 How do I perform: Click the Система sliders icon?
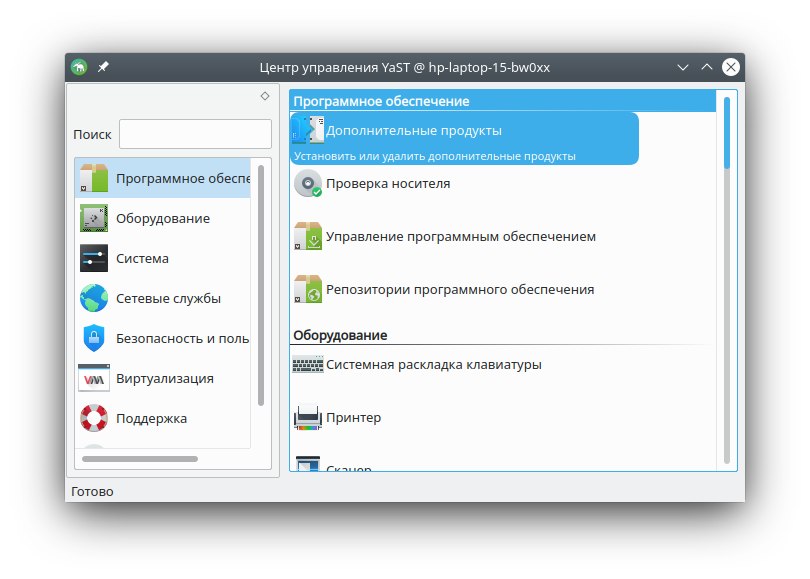(94, 258)
